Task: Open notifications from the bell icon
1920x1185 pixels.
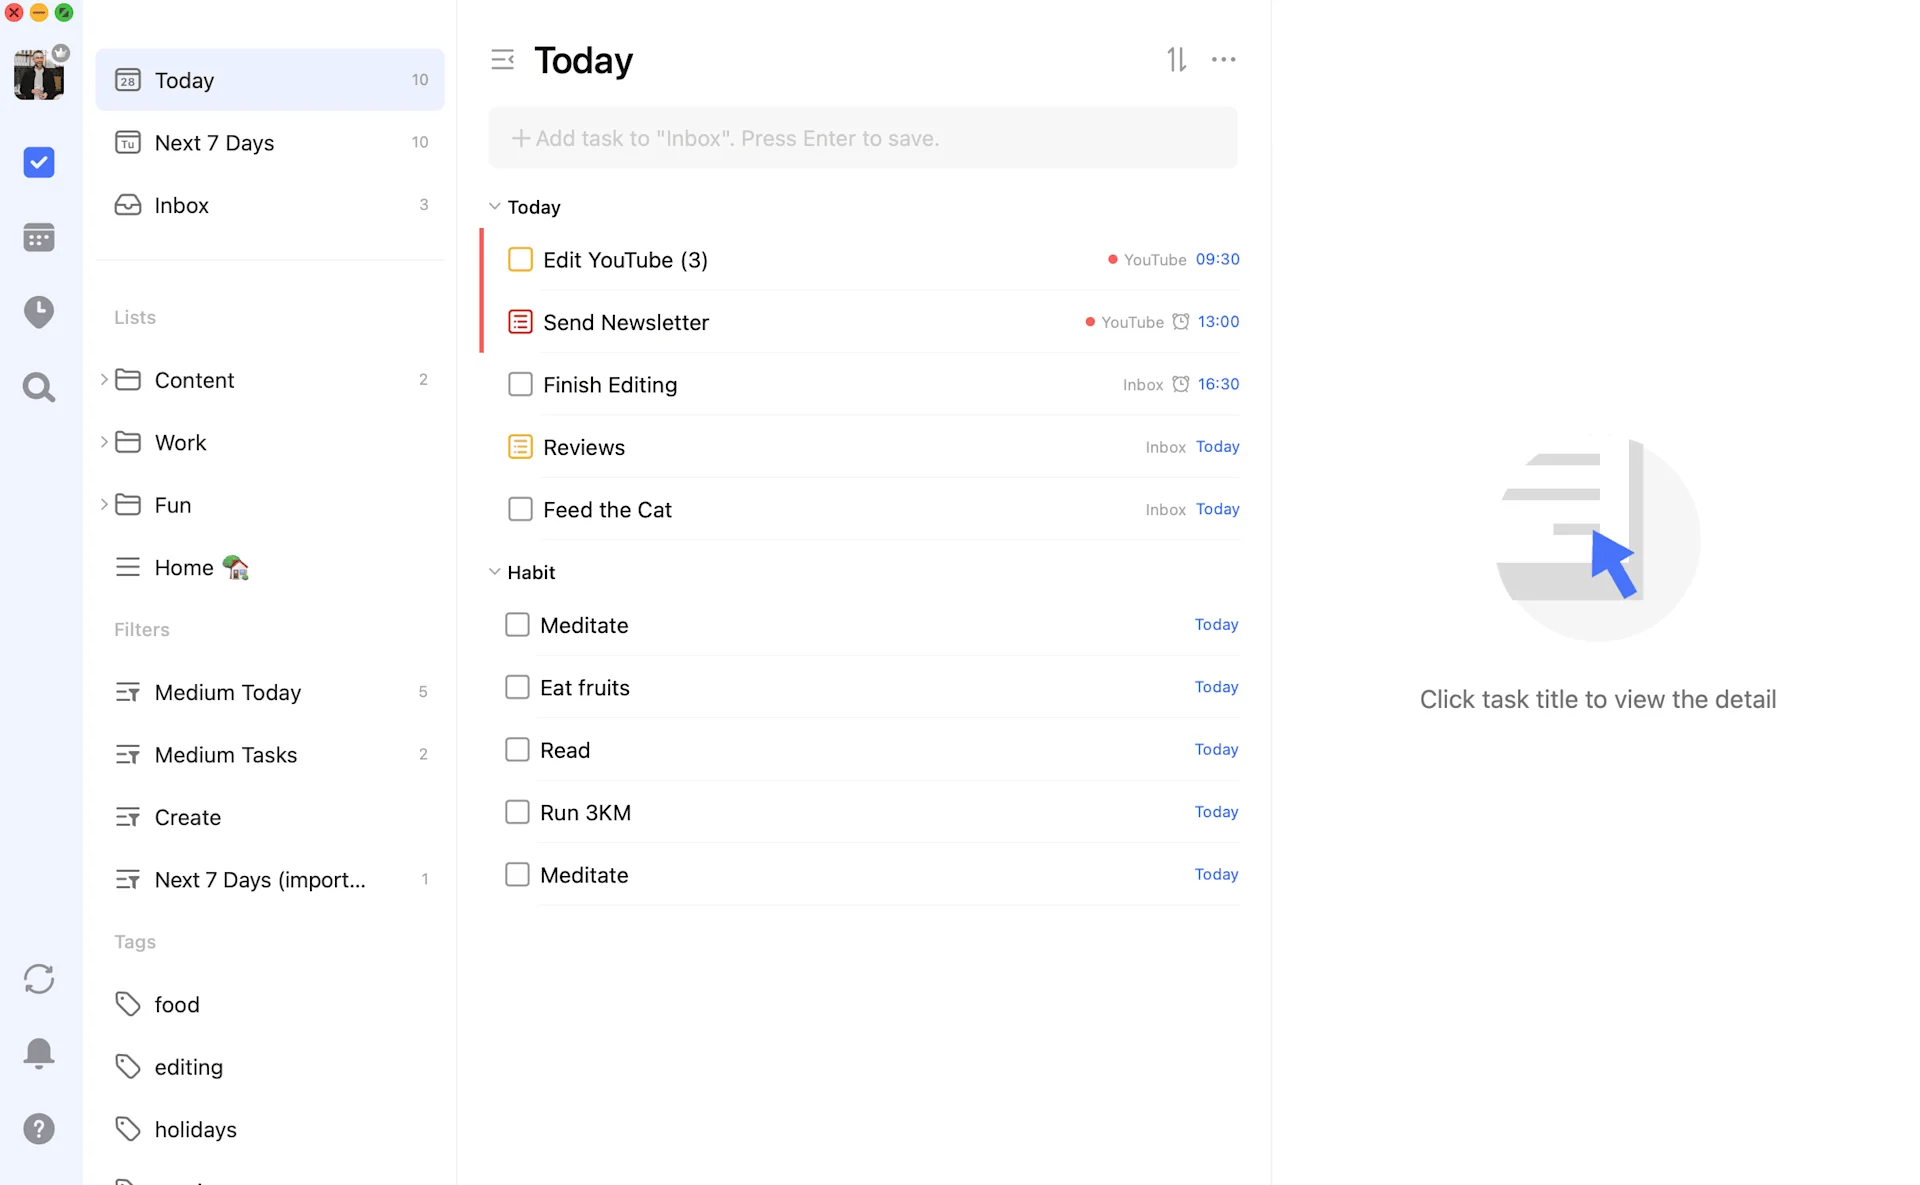Action: click(38, 1053)
